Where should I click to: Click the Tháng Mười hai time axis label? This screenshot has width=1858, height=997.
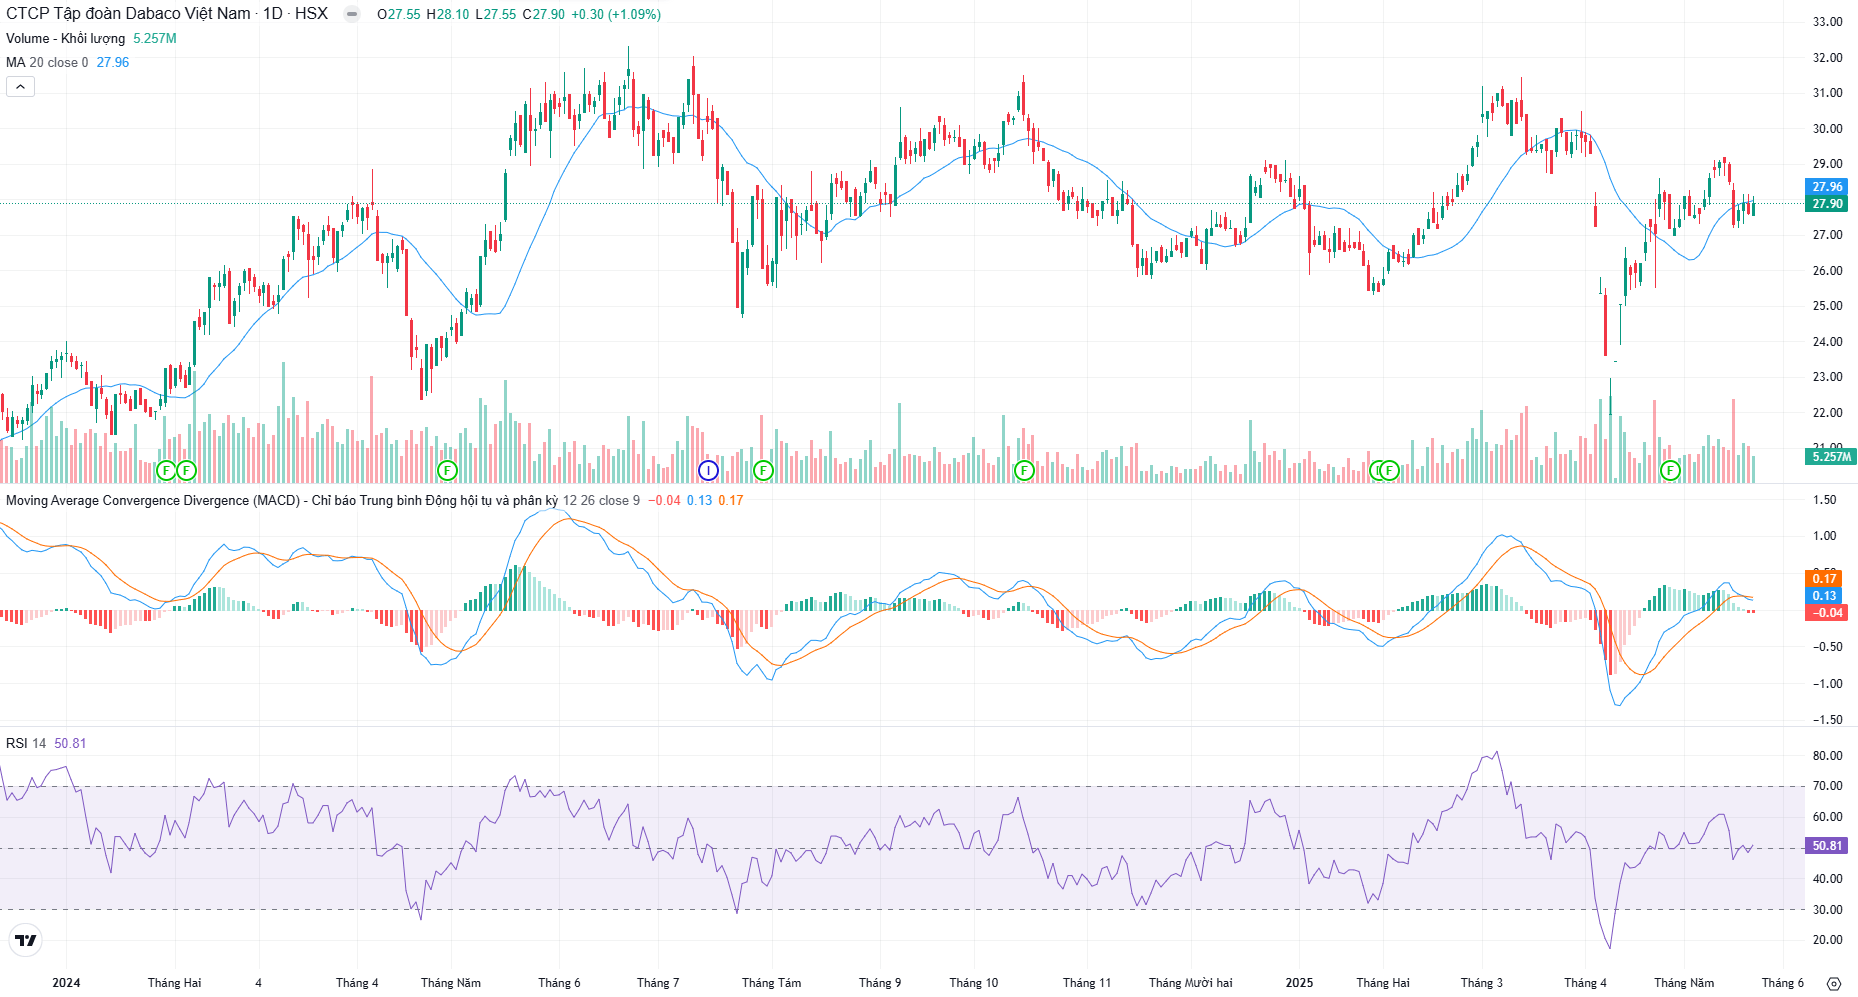[x=1191, y=983]
